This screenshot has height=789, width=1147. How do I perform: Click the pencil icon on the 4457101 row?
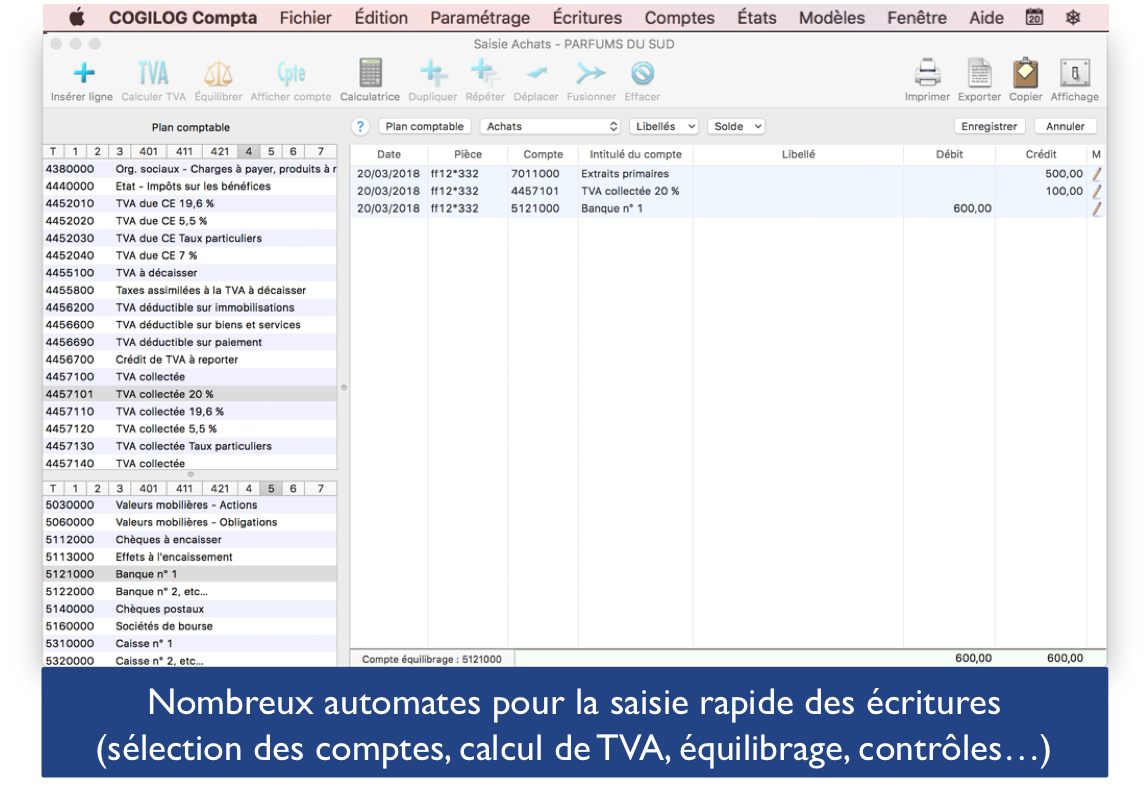pyautogui.click(x=1097, y=192)
